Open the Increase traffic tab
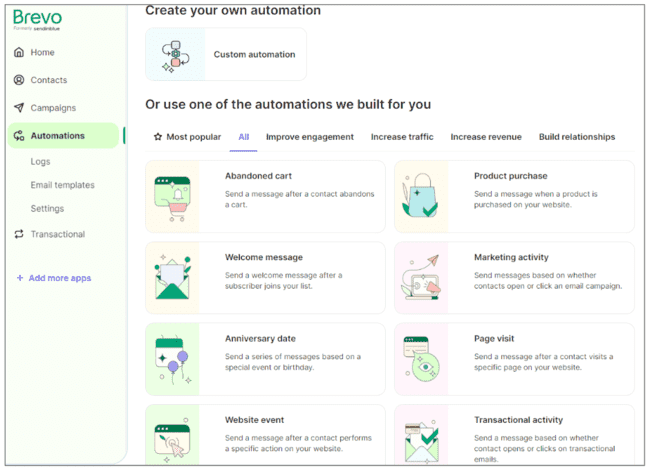This screenshot has width=650, height=472. pos(402,137)
